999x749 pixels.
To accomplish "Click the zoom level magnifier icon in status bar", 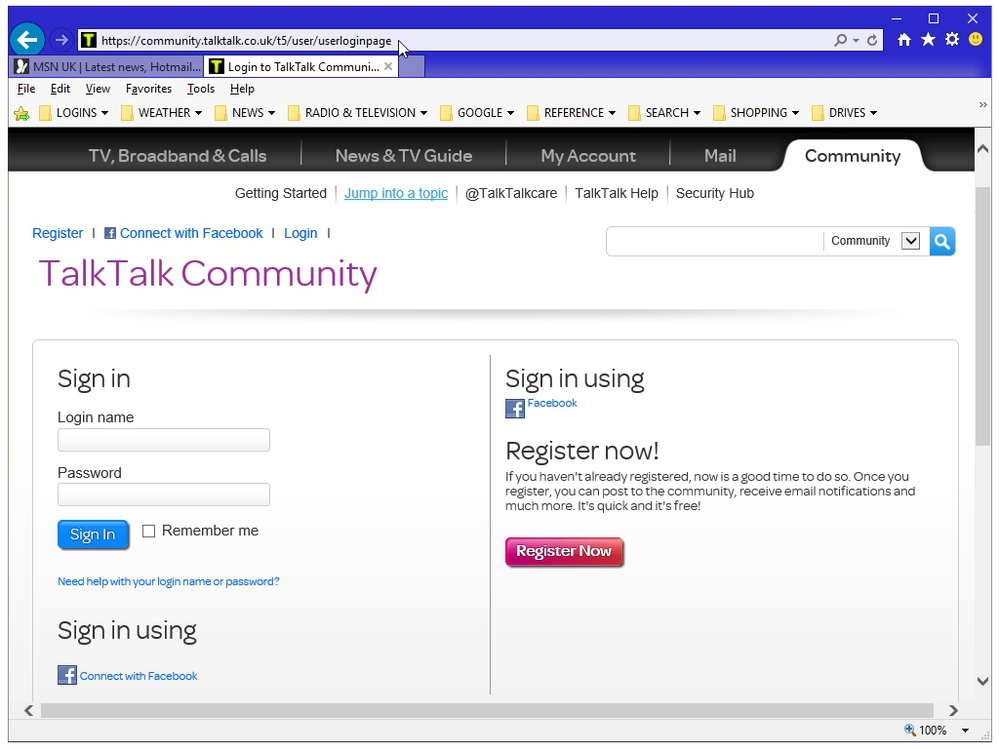I will click(910, 730).
